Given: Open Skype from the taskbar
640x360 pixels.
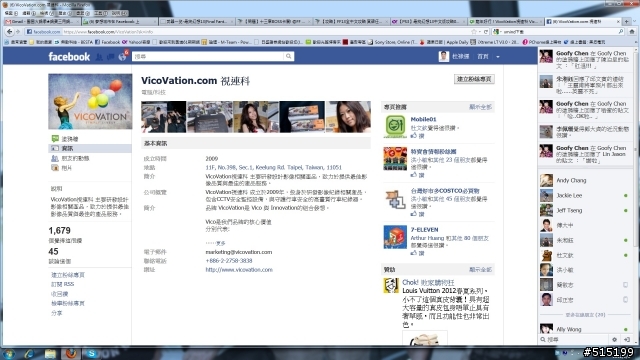Looking at the screenshot, I should [x=92, y=353].
